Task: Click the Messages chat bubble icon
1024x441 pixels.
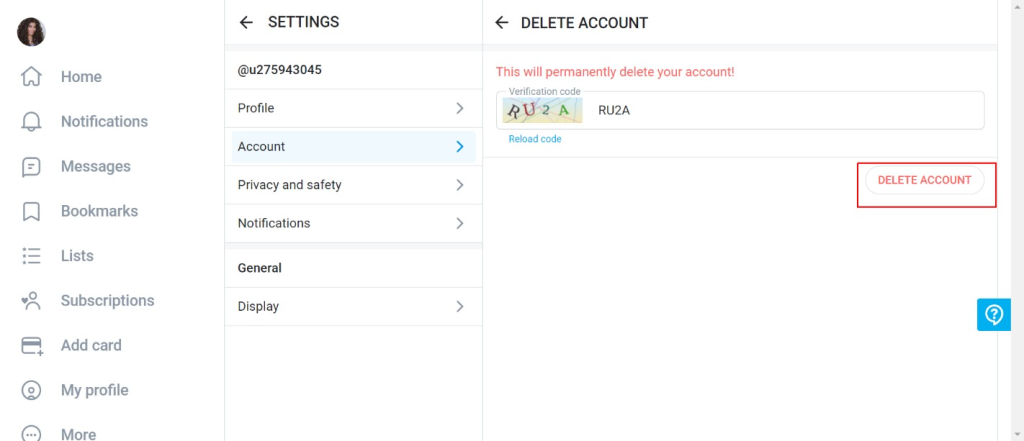Action: pyautogui.click(x=31, y=167)
